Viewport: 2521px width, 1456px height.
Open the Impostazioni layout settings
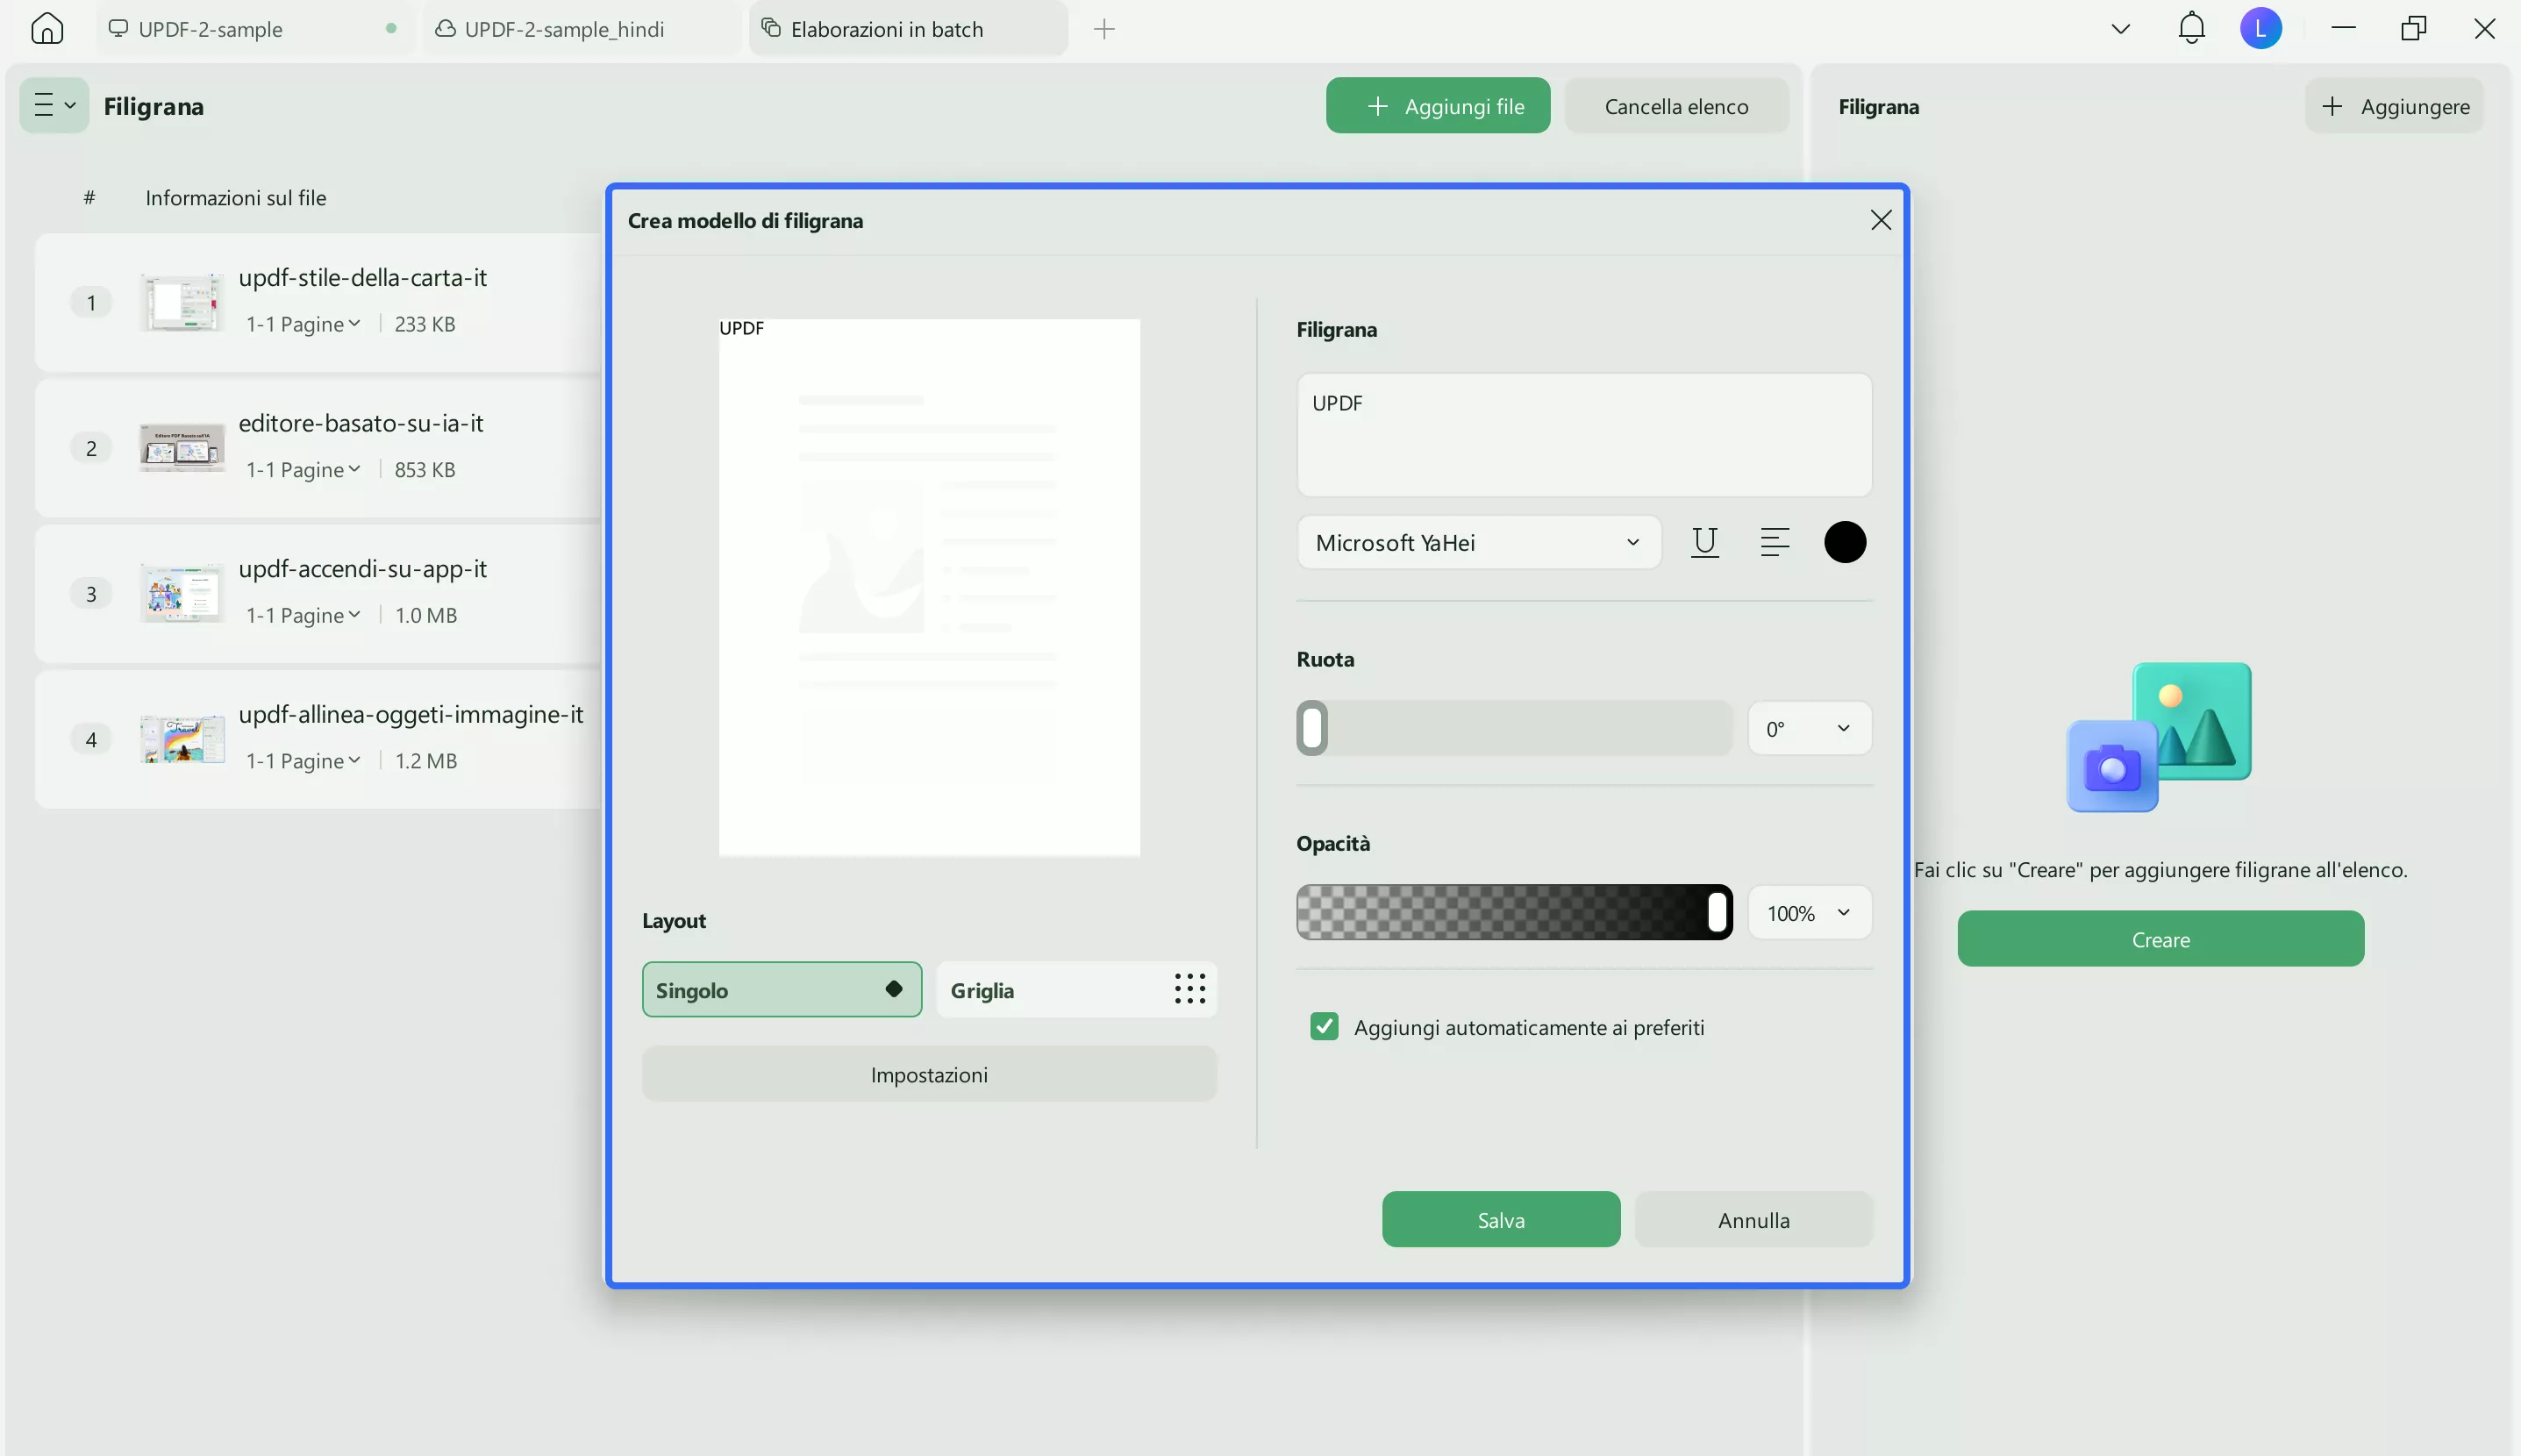point(929,1075)
